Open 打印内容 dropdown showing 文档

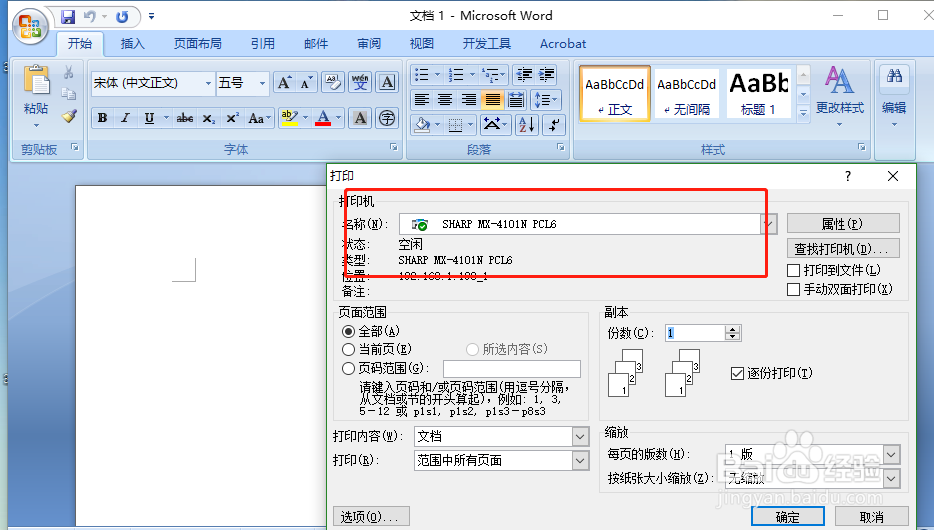(x=581, y=437)
